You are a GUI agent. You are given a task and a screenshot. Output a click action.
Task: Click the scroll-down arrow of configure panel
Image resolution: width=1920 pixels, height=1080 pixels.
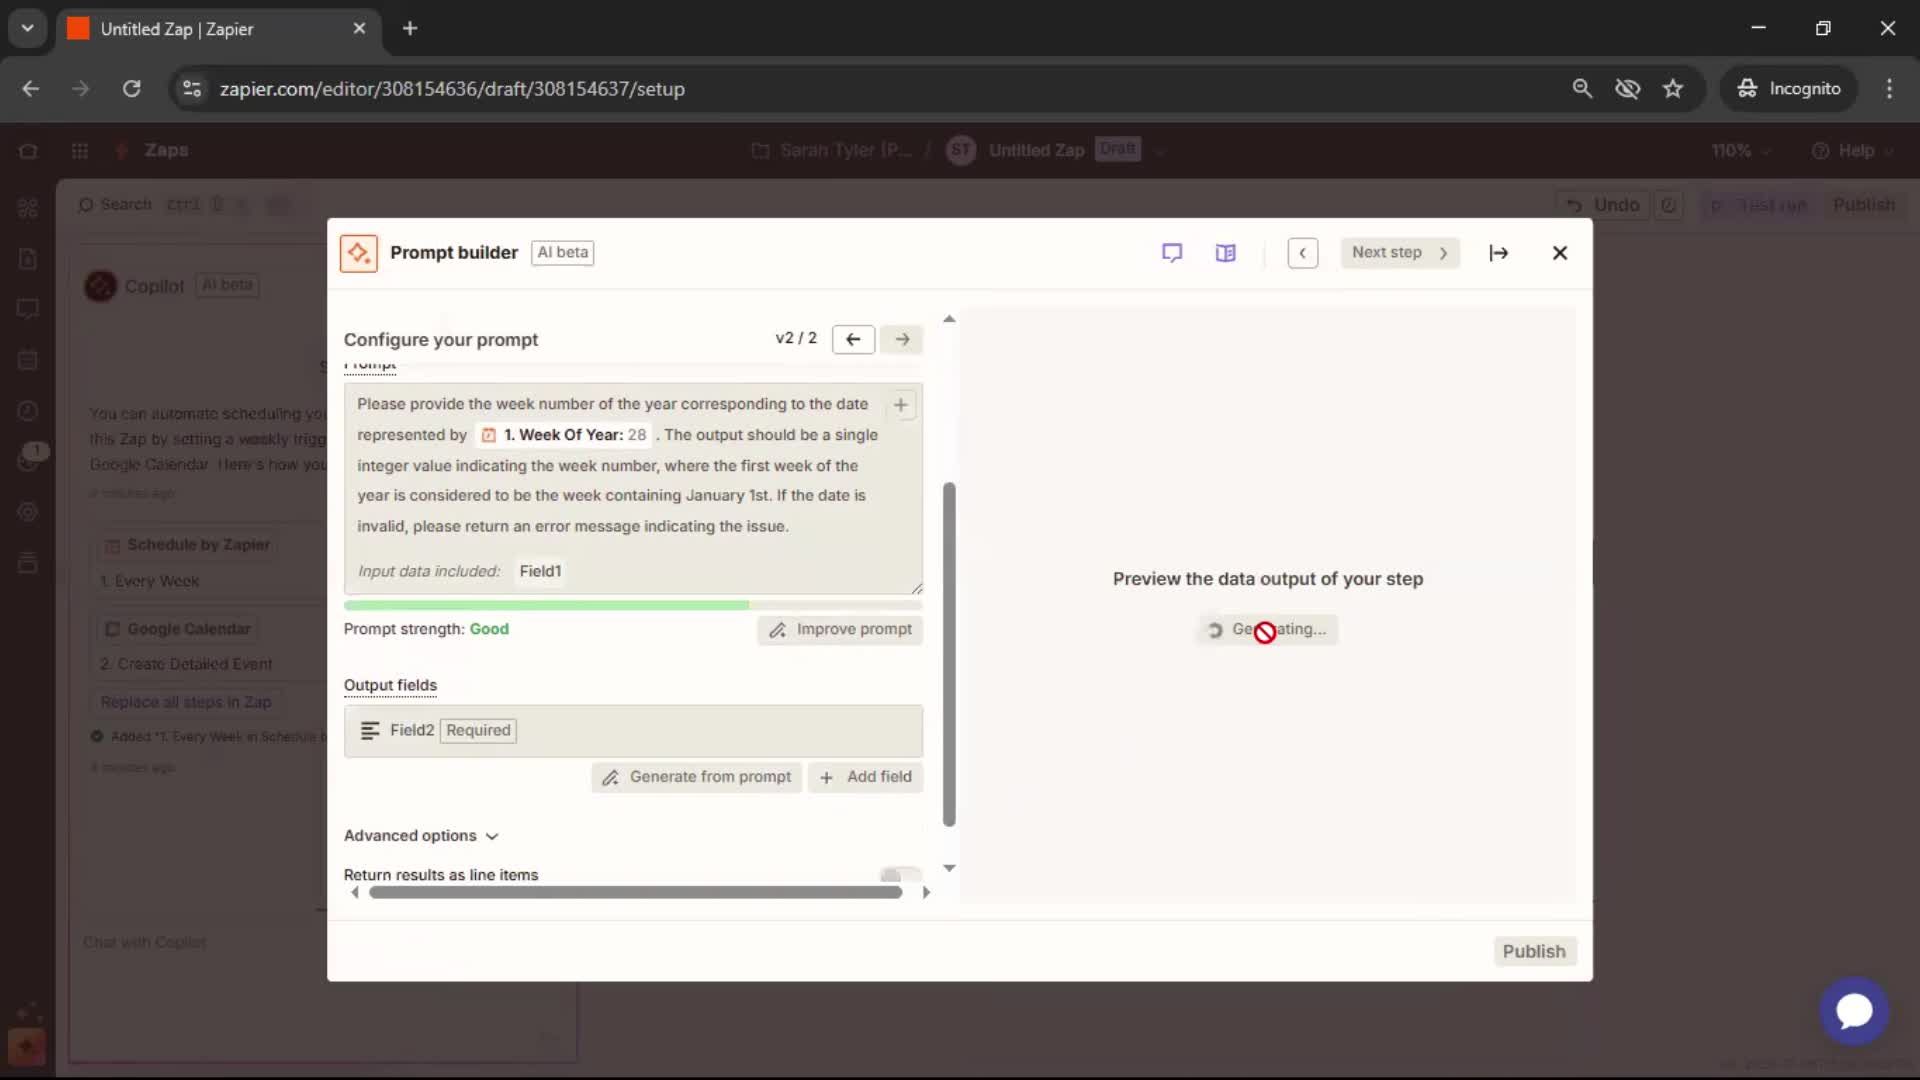pyautogui.click(x=949, y=868)
